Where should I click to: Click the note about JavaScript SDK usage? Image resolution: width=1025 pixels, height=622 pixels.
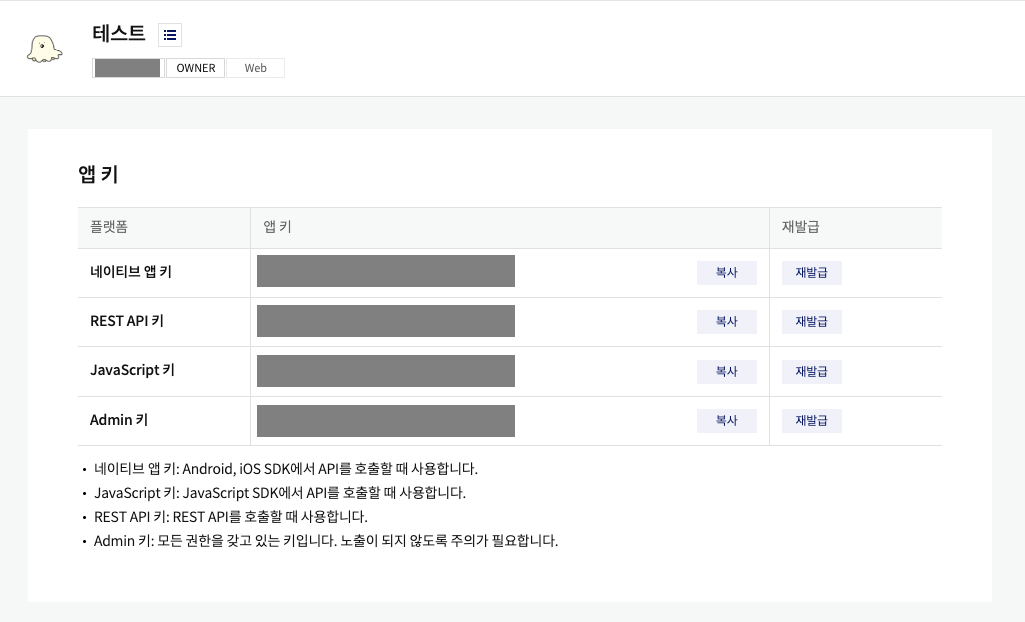pos(280,493)
